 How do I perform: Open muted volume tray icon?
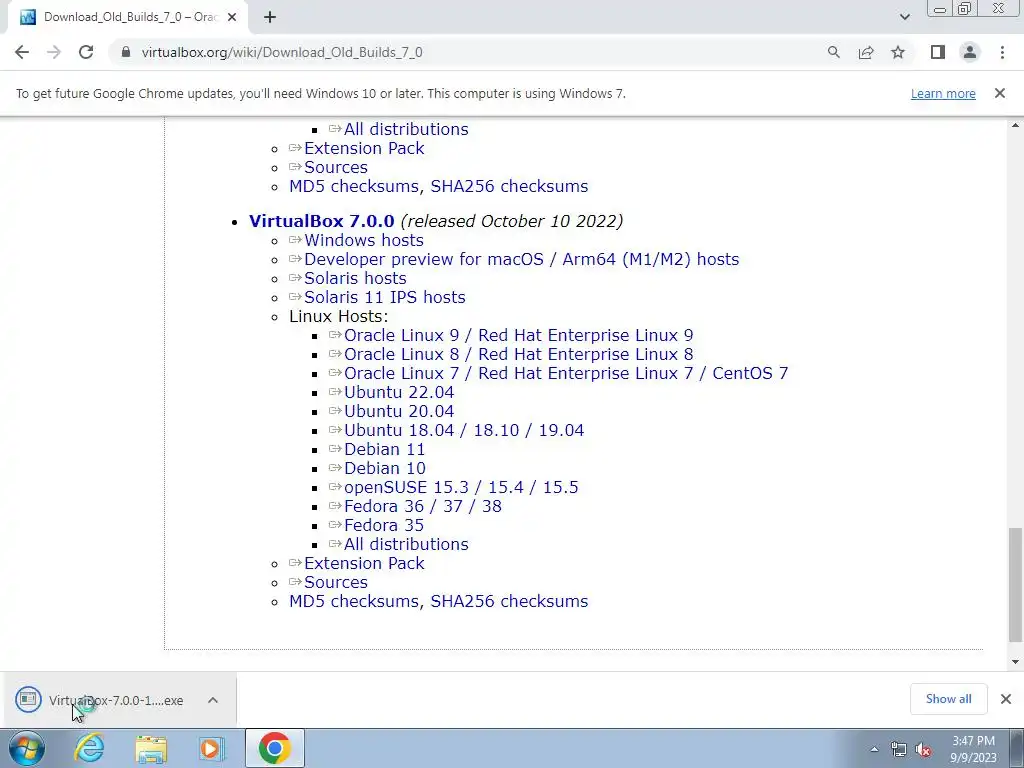(x=923, y=749)
